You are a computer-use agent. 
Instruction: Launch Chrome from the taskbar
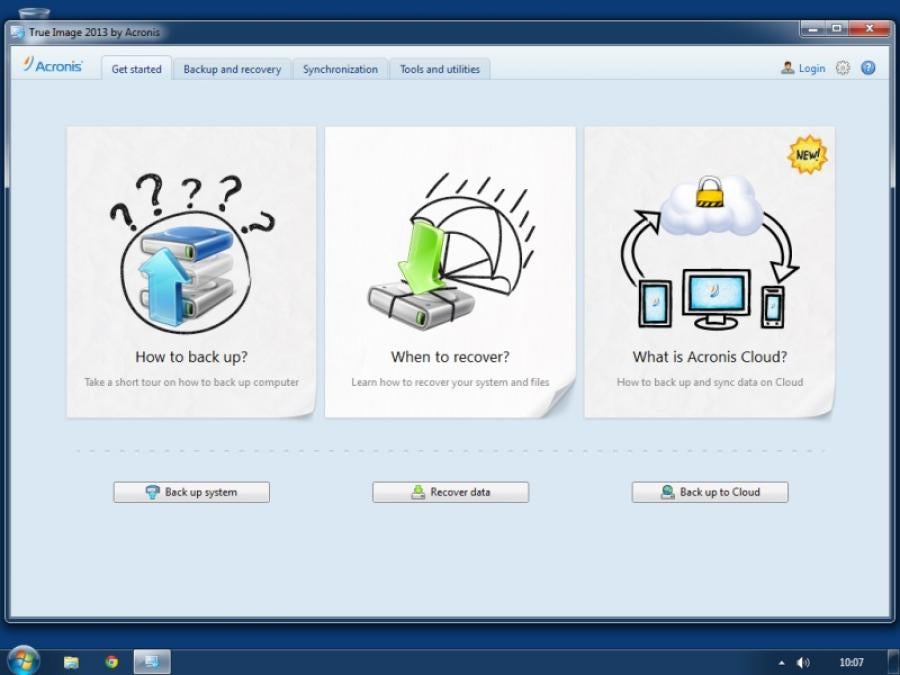click(x=112, y=662)
